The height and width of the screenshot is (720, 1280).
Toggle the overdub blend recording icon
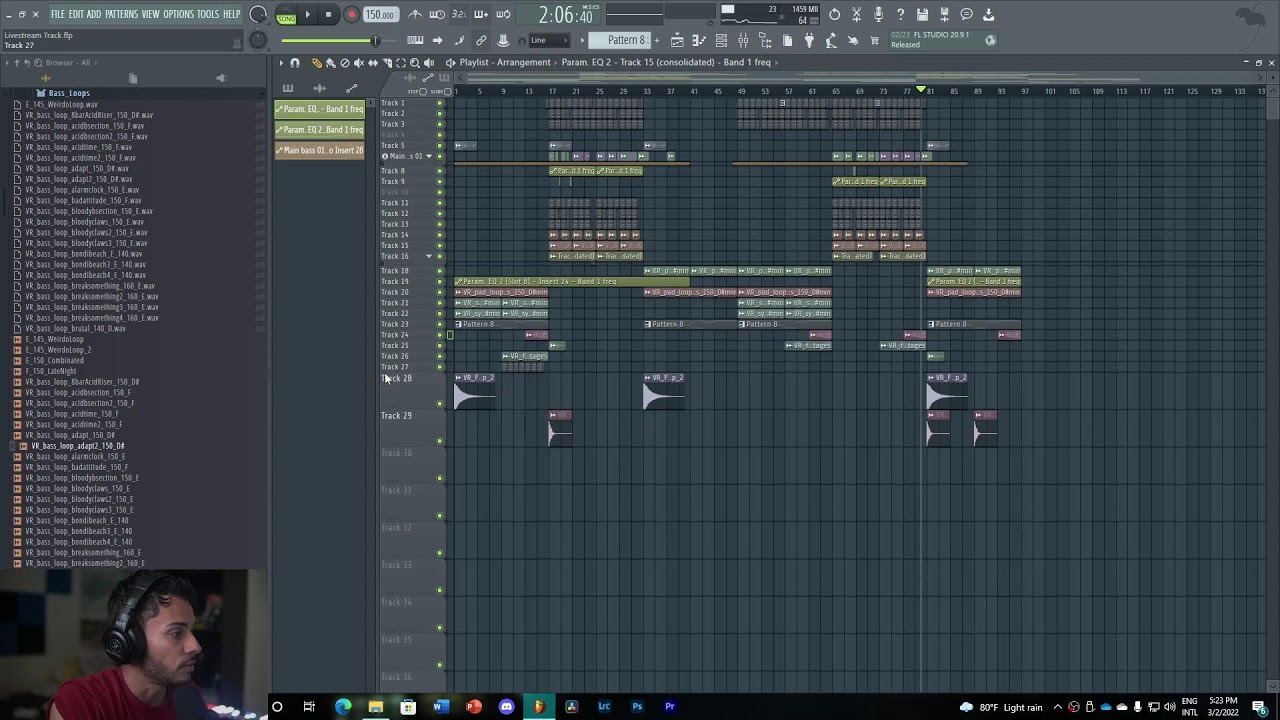[x=480, y=14]
